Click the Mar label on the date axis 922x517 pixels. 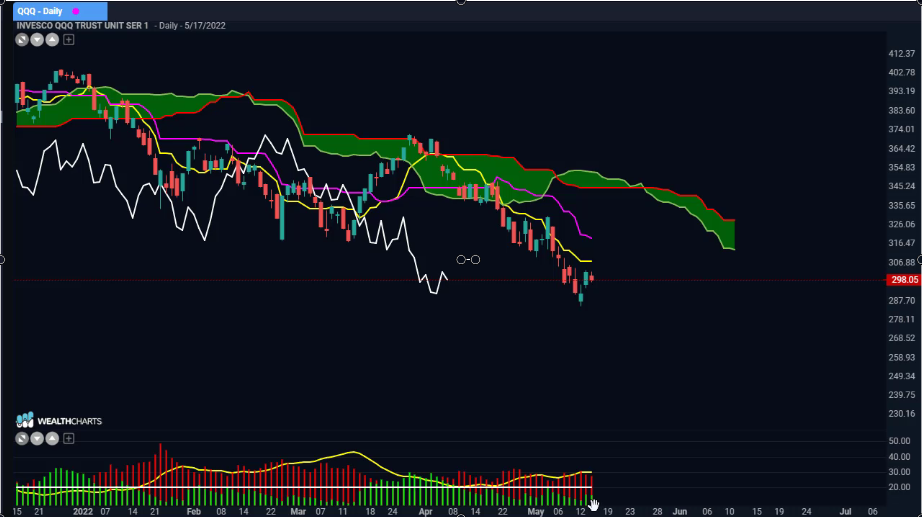pos(298,512)
